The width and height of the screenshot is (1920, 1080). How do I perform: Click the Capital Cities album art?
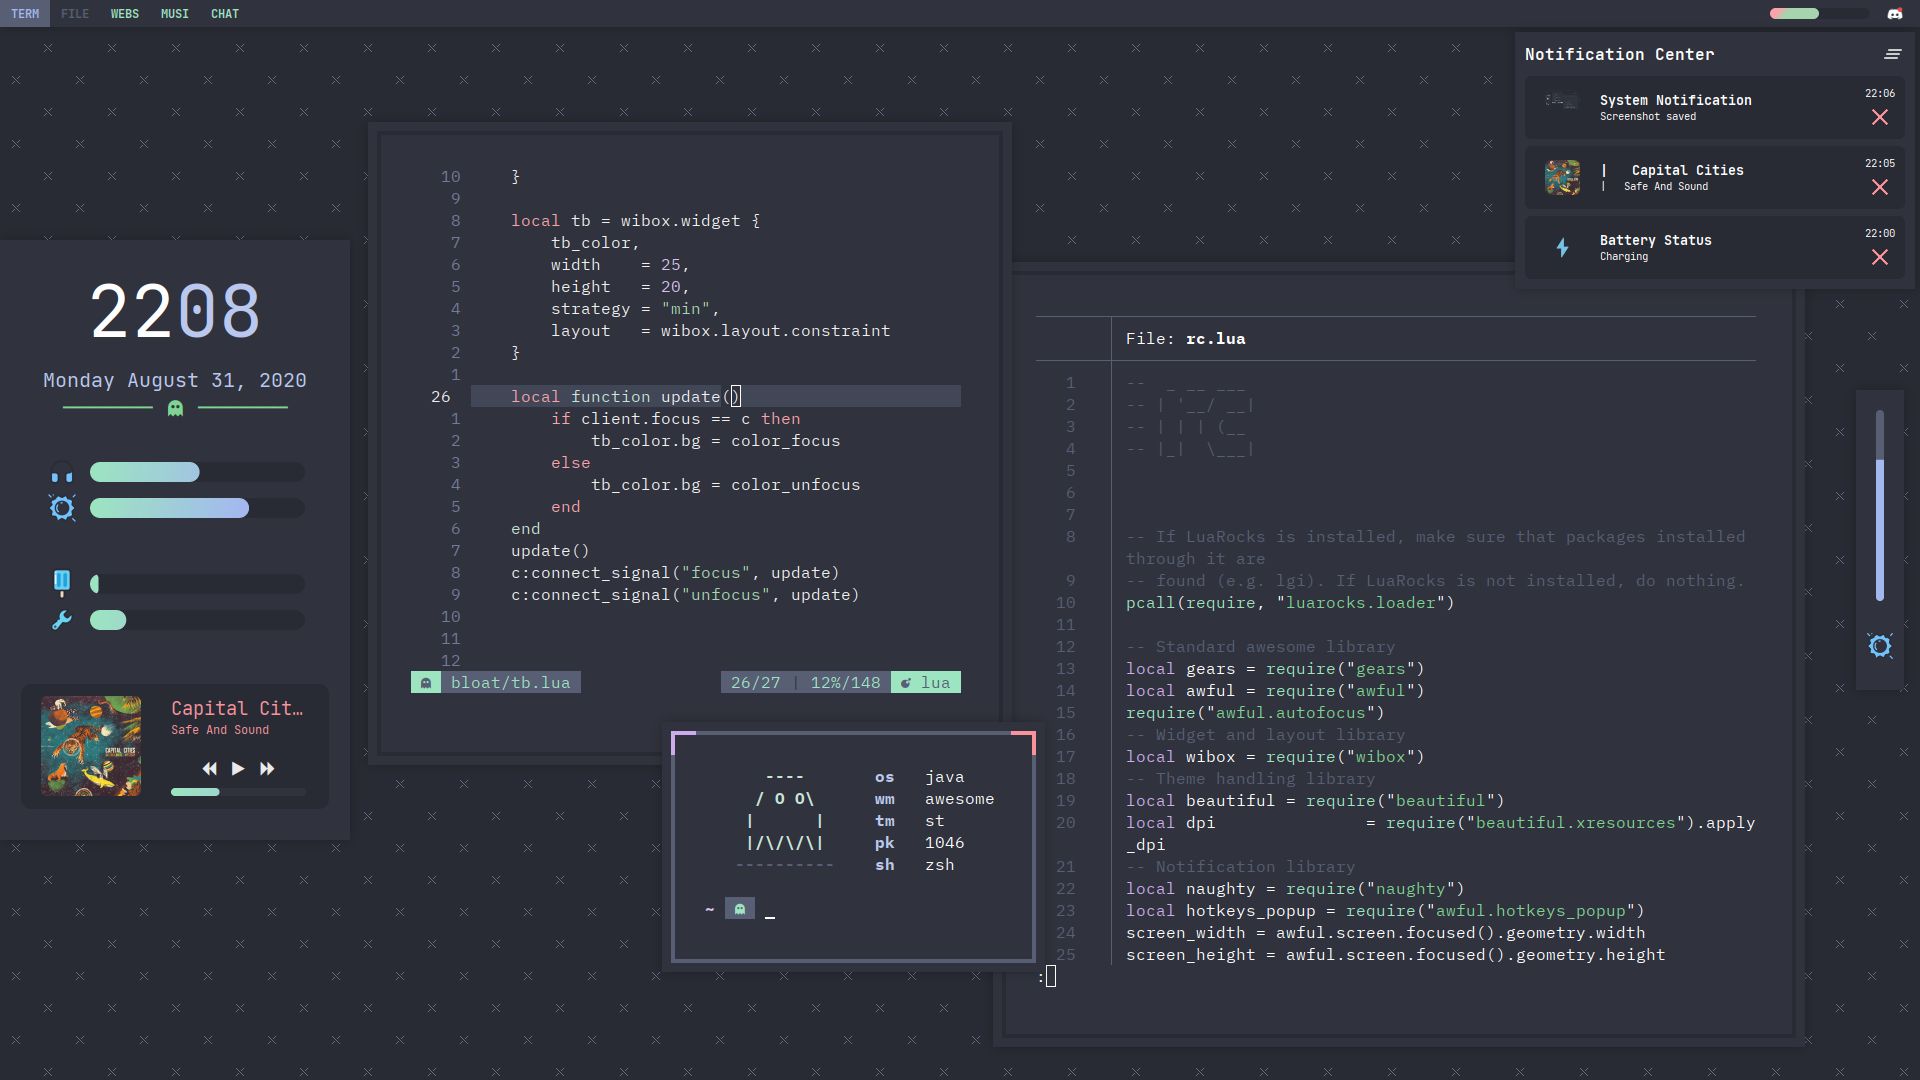[x=91, y=746]
